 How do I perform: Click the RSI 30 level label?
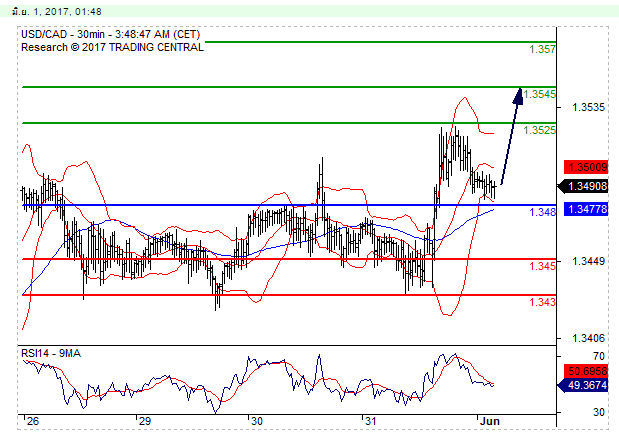pyautogui.click(x=598, y=412)
